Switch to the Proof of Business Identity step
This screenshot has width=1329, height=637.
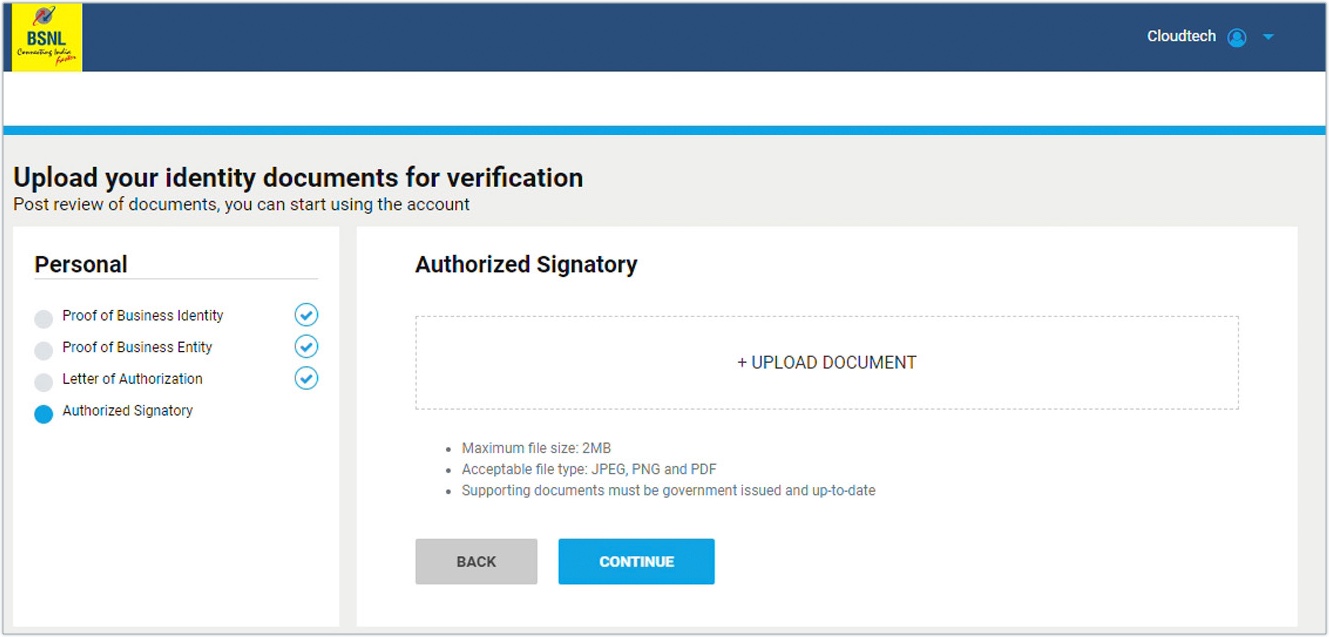coord(144,315)
